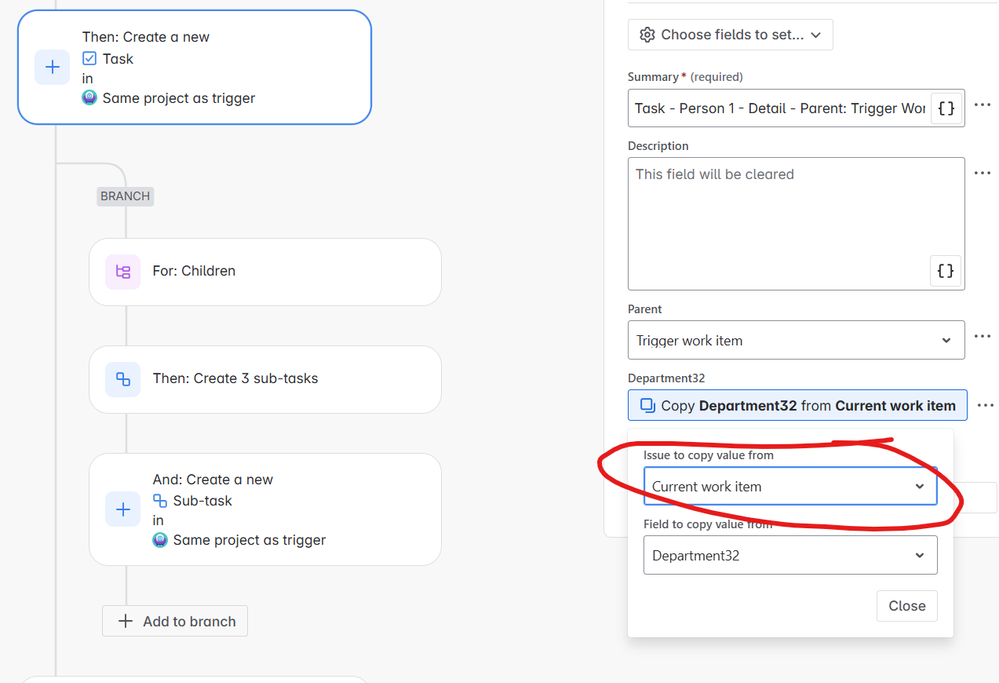Open smart values with the {} icon in Summary

click(945, 108)
